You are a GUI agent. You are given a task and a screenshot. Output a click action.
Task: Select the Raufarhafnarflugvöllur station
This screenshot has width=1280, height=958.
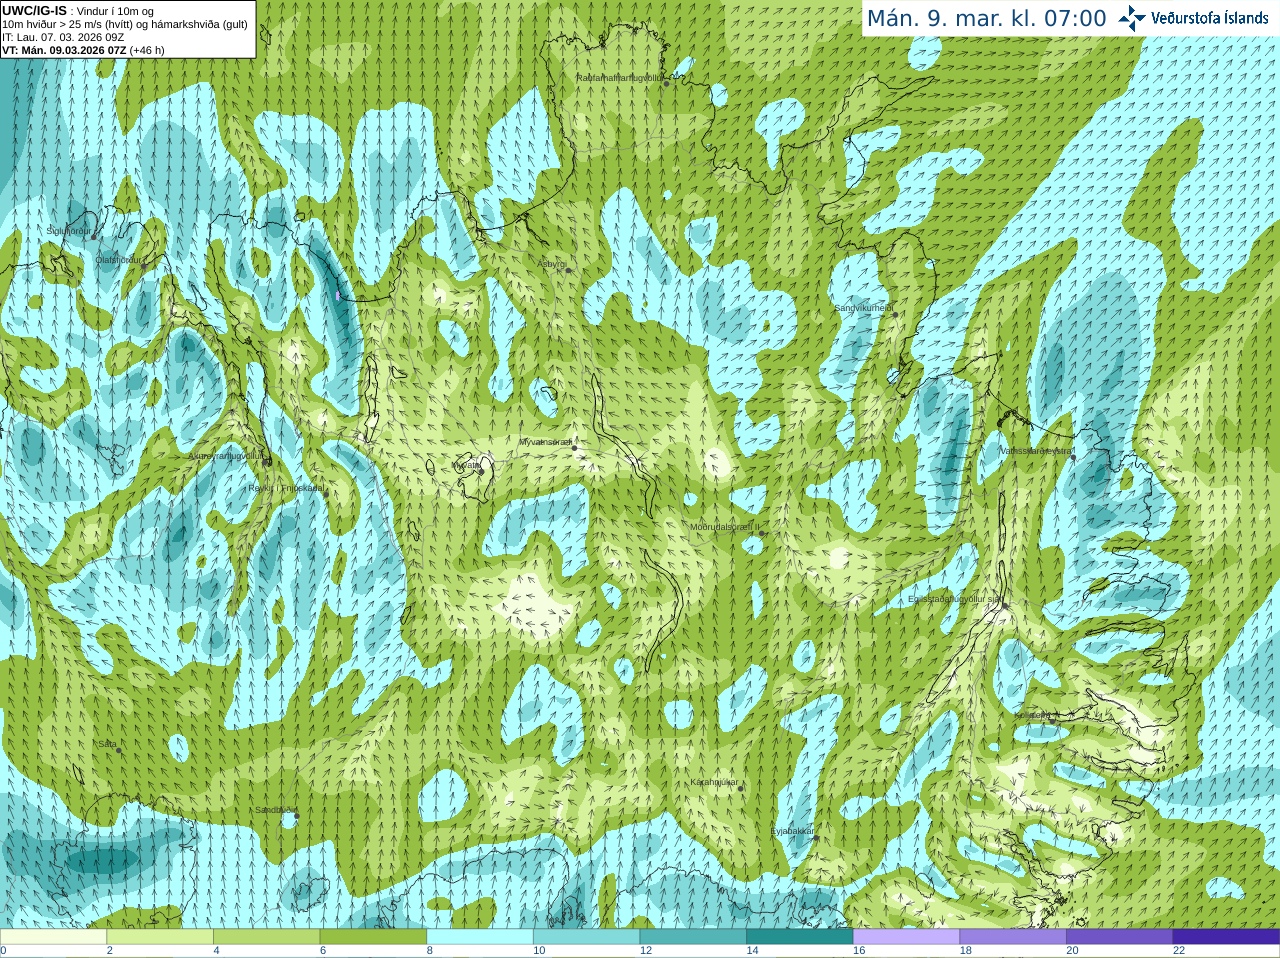667,84
